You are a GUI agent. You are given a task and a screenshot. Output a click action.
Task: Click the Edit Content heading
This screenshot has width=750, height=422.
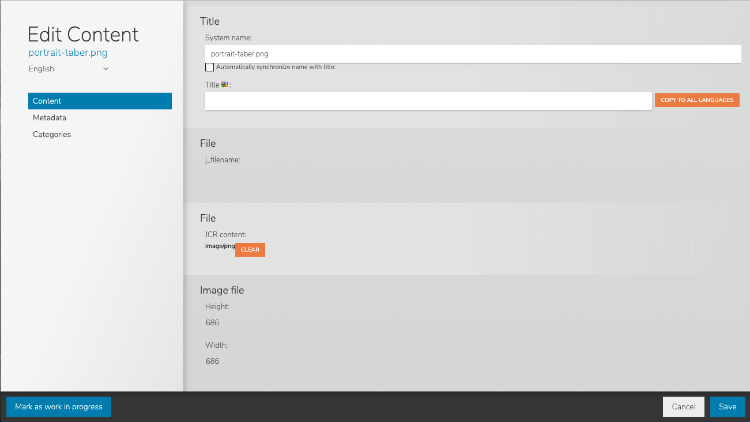(x=83, y=34)
